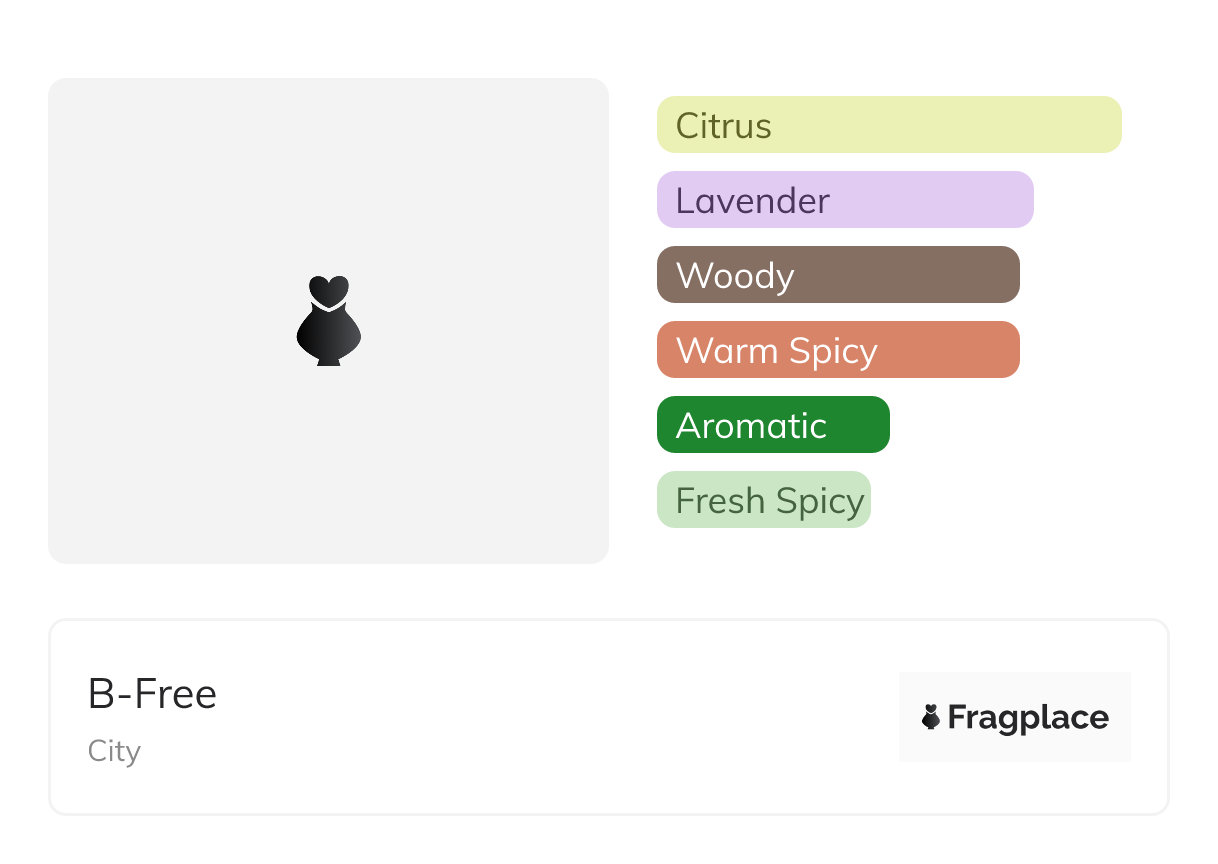Open the City brand name link
Viewport: 1218px width, 864px height.
coord(114,751)
